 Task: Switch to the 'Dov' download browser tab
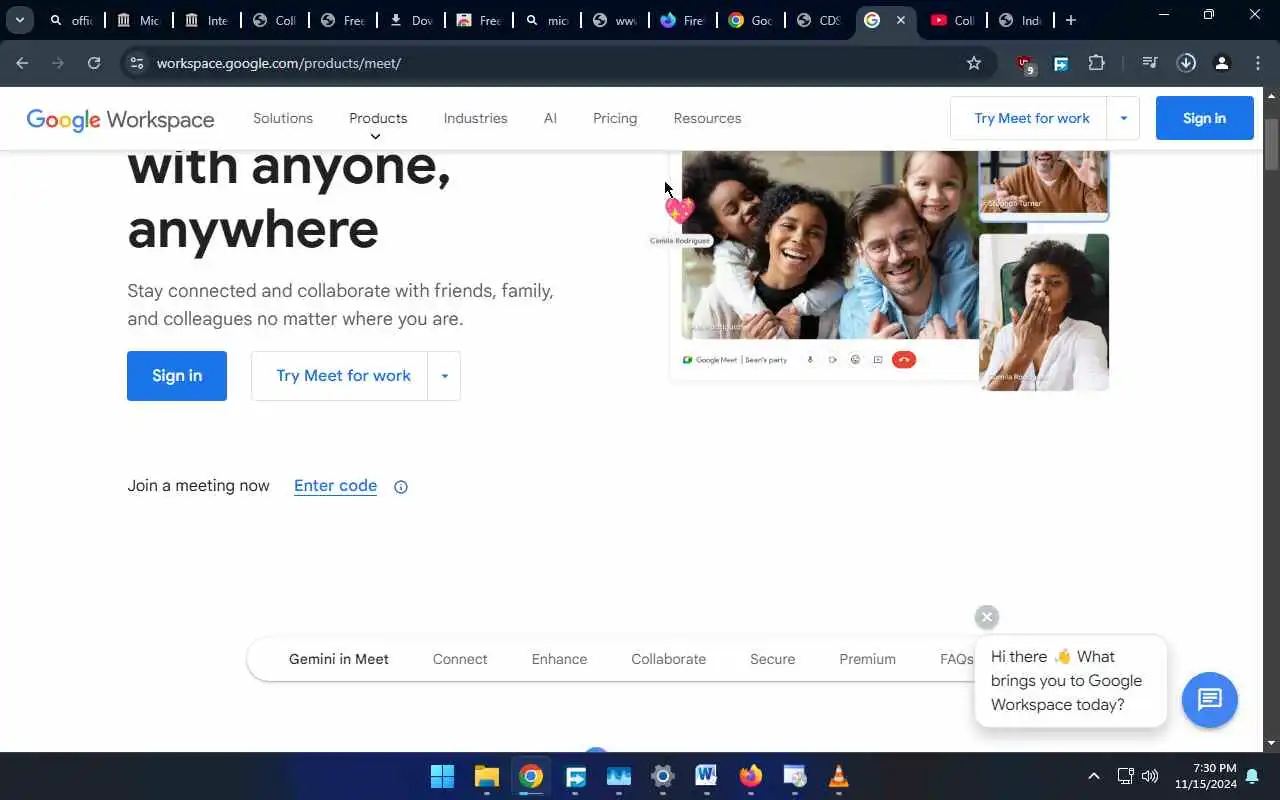(411, 20)
